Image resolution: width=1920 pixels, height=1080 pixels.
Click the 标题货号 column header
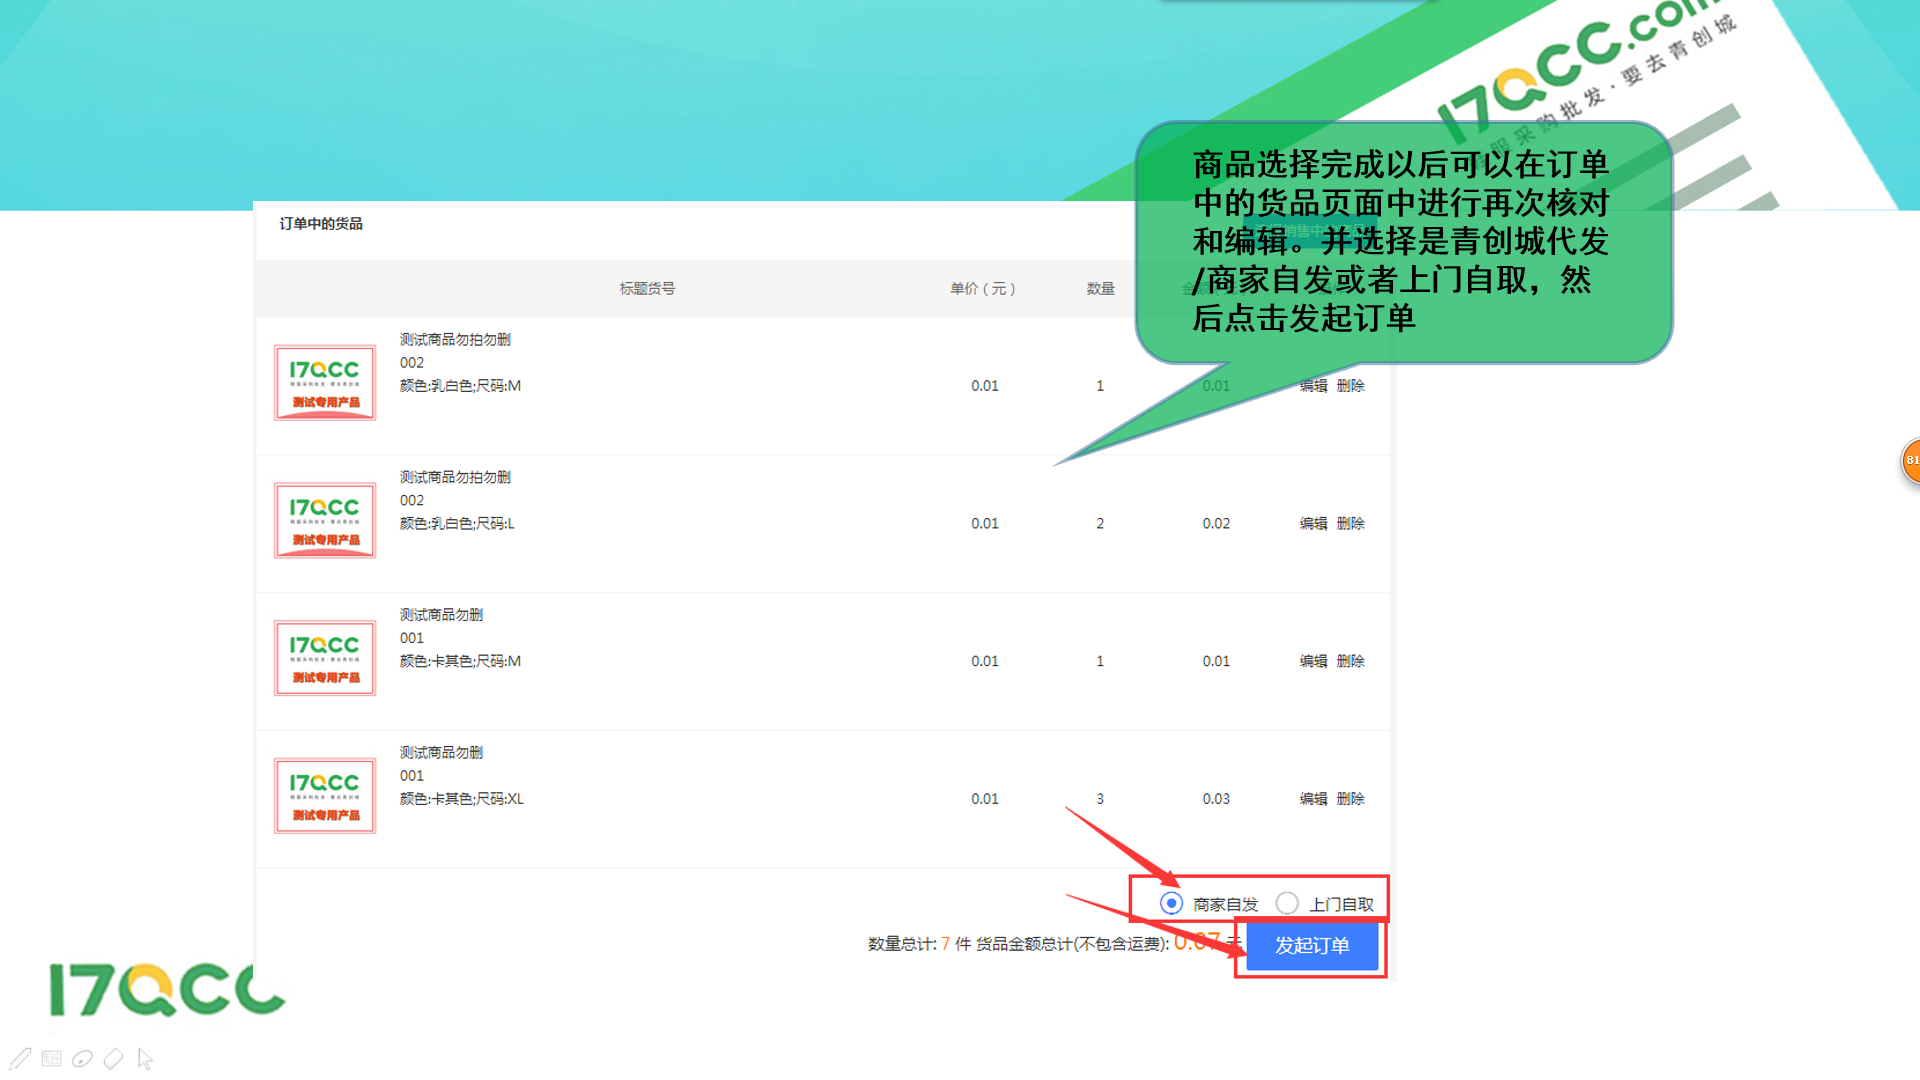(647, 288)
